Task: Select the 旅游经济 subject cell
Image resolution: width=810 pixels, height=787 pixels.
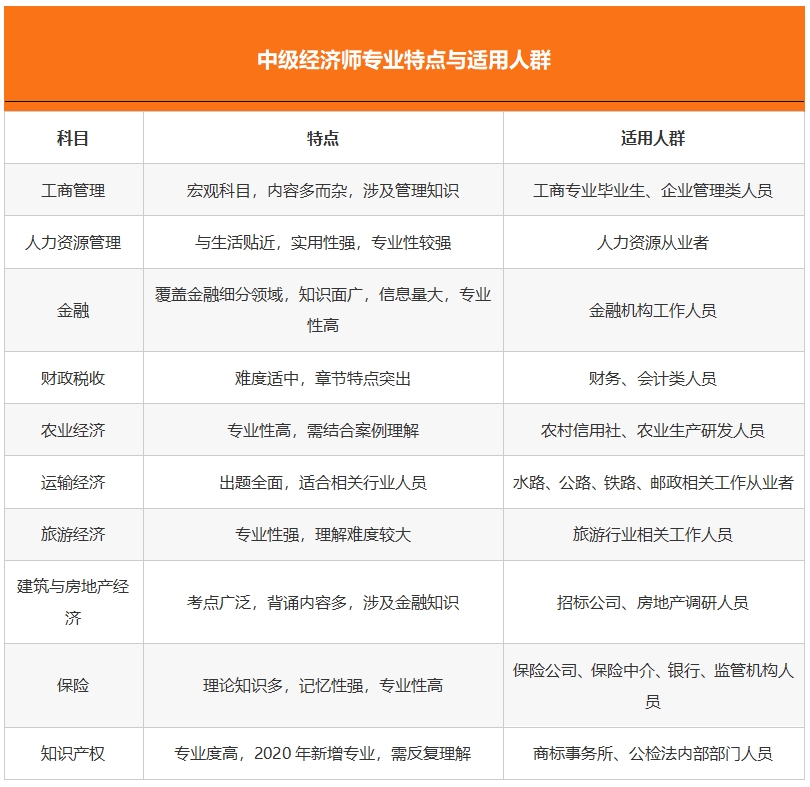Action: click(x=73, y=534)
